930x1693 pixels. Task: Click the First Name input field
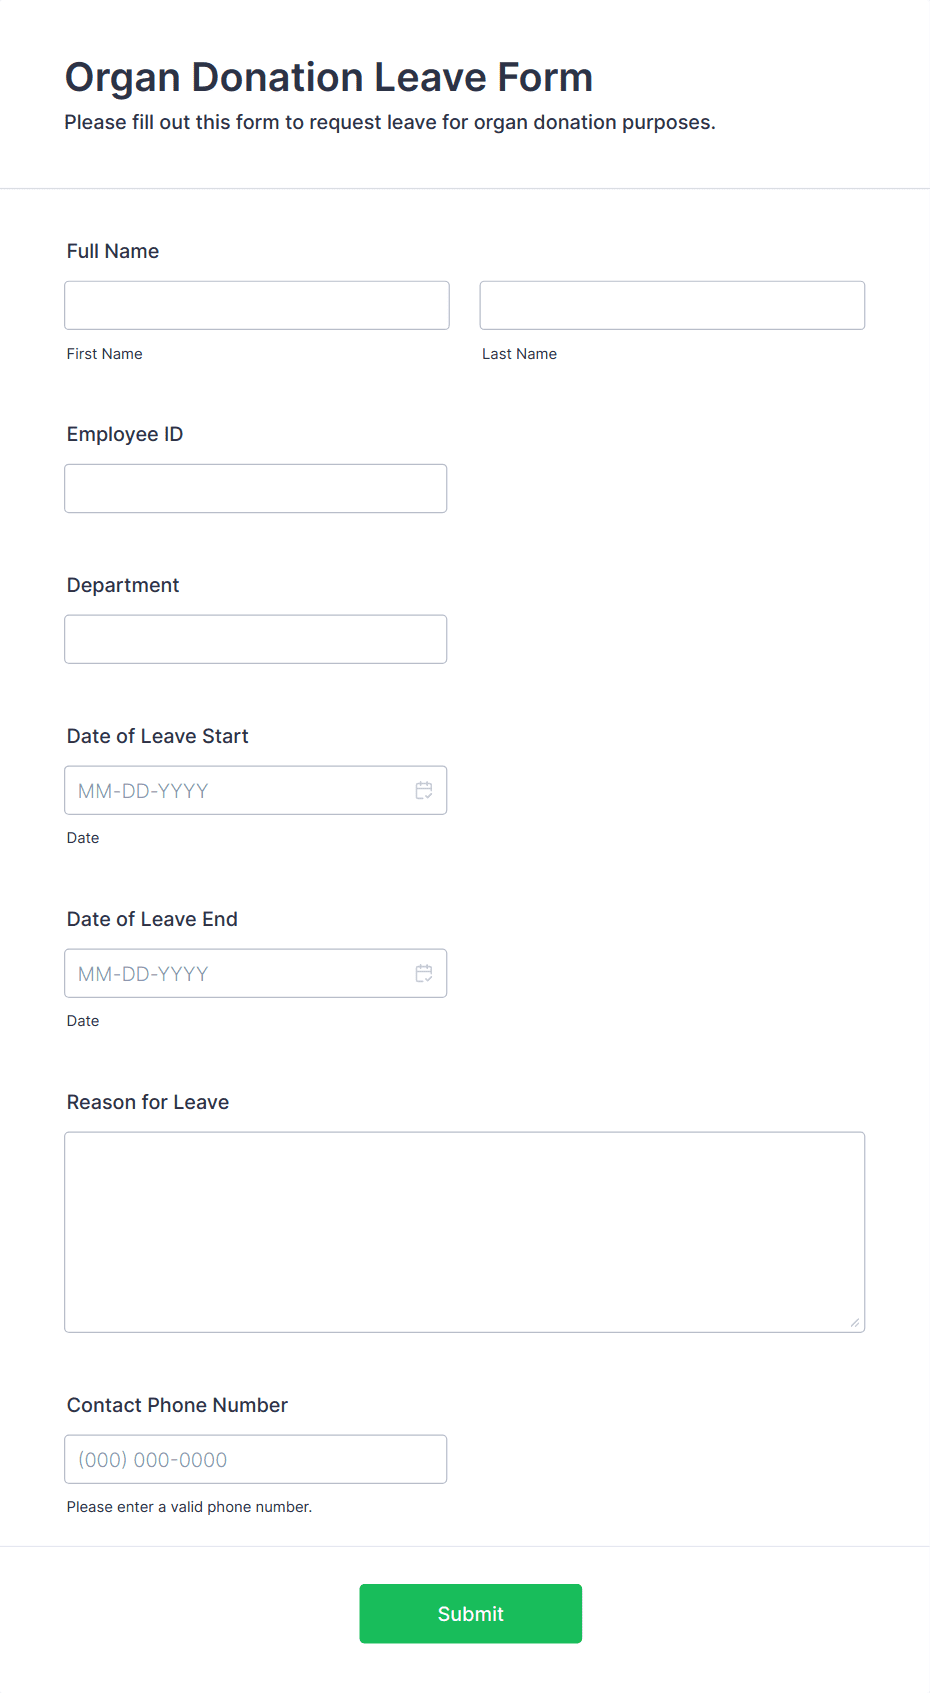click(x=257, y=305)
